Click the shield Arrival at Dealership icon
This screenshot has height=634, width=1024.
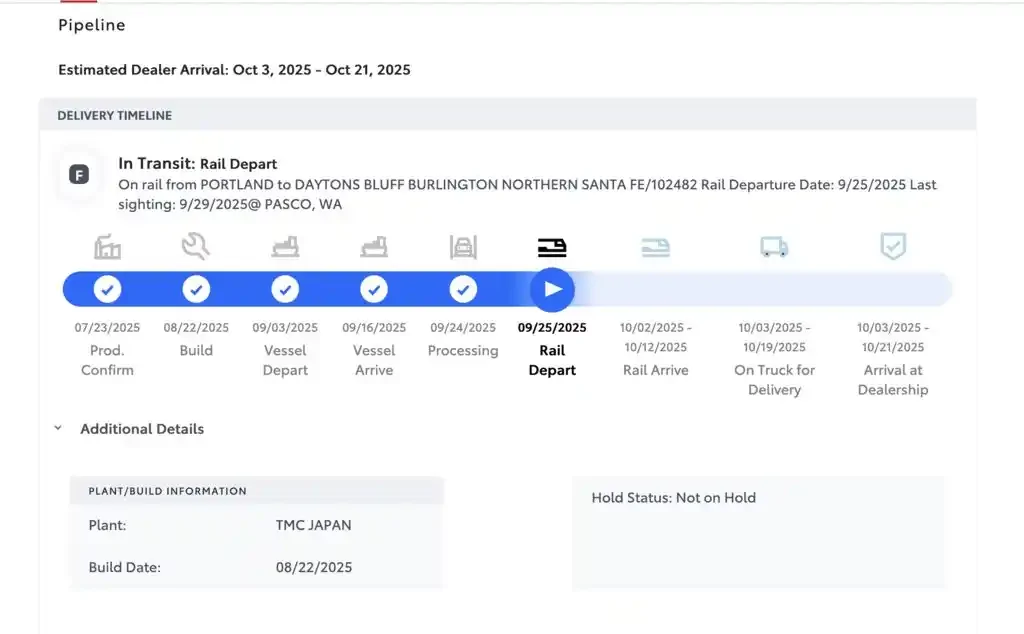(892, 246)
